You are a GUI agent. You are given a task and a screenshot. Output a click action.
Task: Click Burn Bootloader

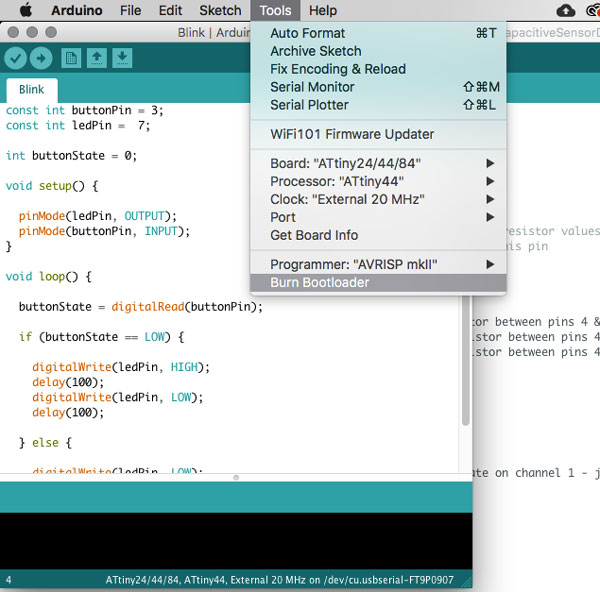pyautogui.click(x=378, y=282)
